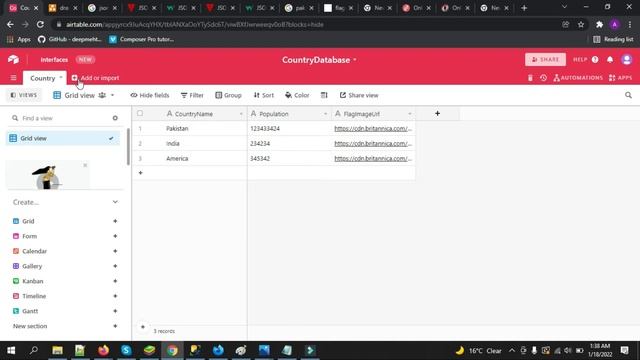Click population cell 234234
Image resolution: width=640 pixels, height=360 pixels.
coord(289,144)
